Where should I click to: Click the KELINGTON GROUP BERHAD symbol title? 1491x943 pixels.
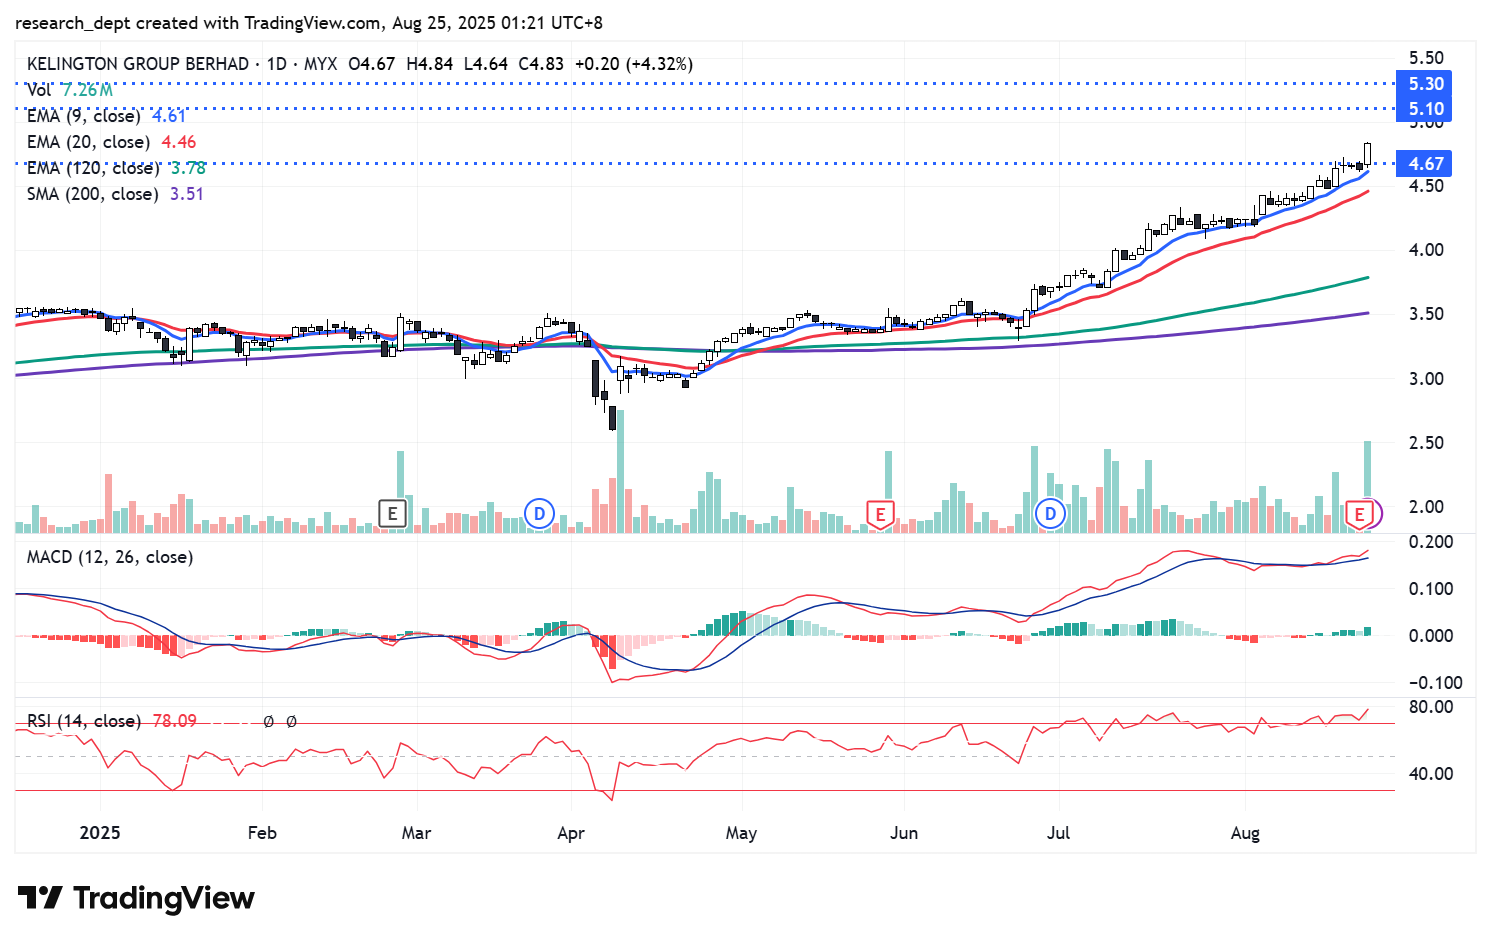(x=138, y=64)
